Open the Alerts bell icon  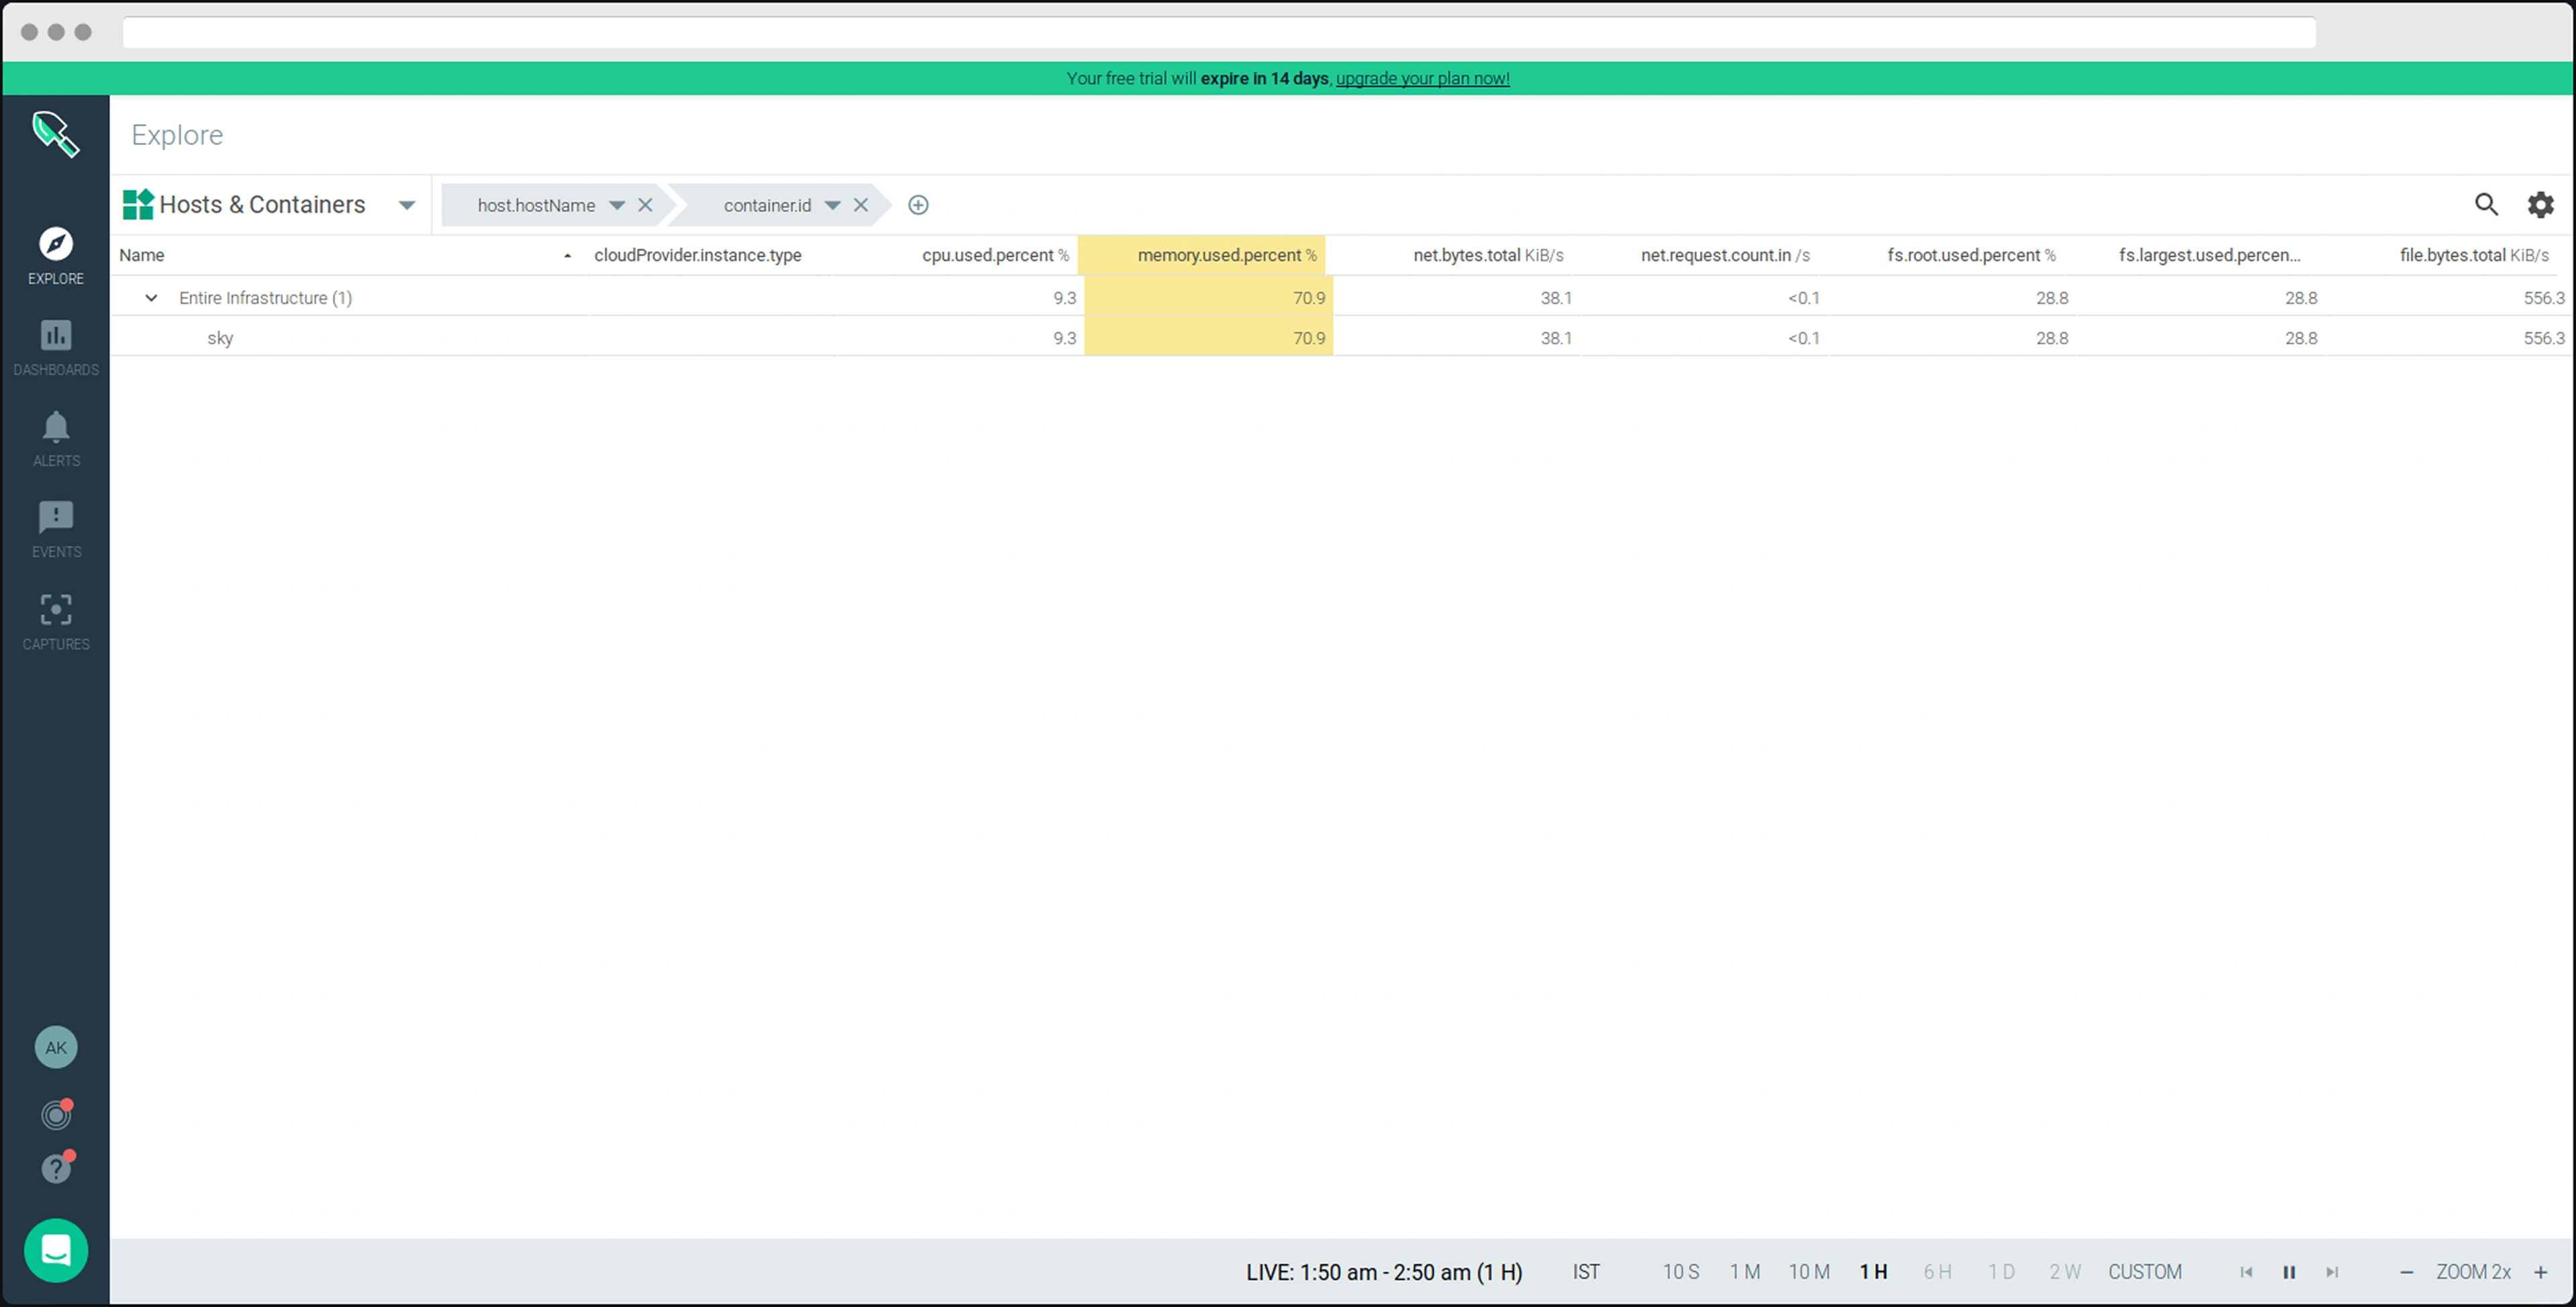tap(56, 437)
